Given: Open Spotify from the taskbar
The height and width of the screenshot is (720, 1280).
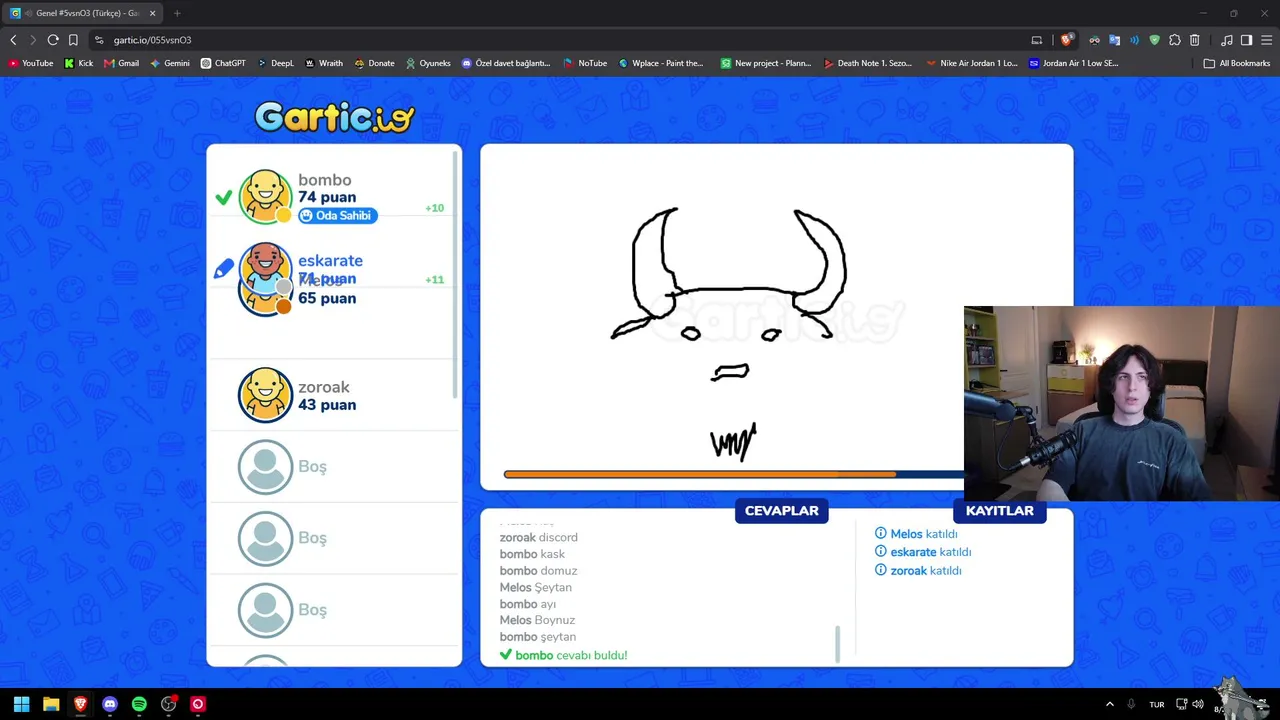Looking at the screenshot, I should 139,704.
